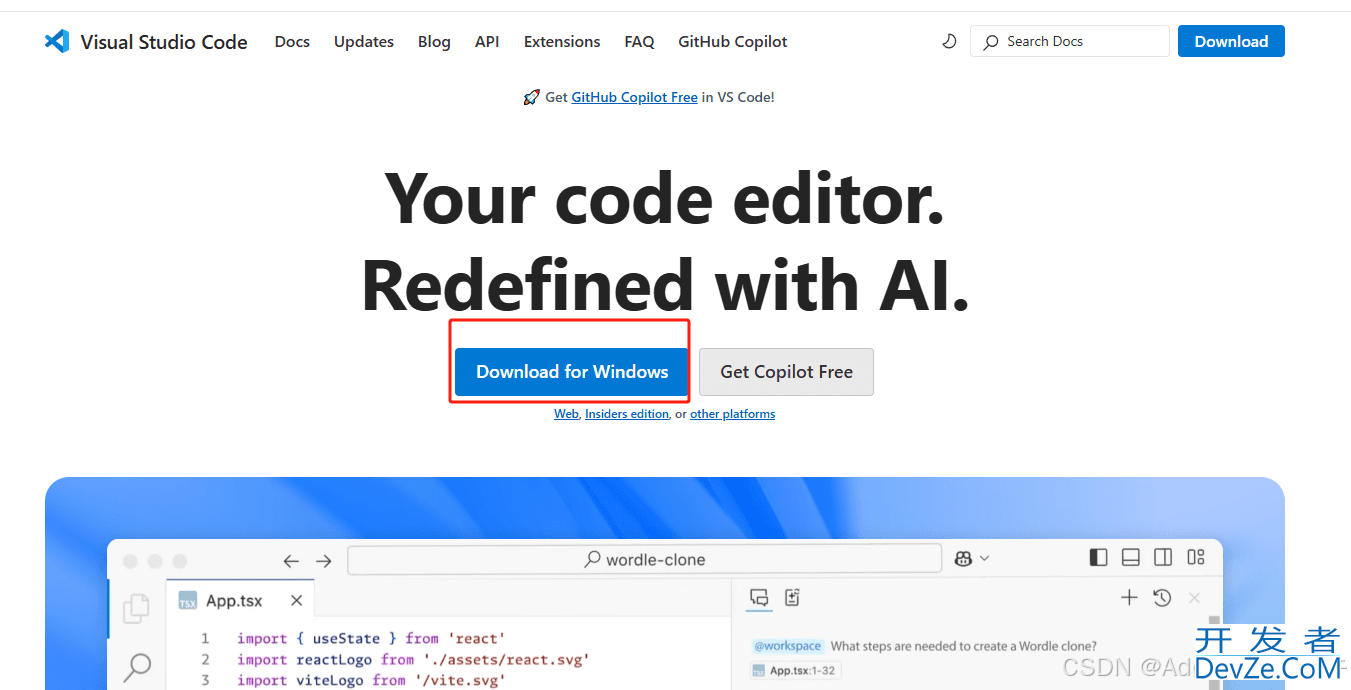Open the Insiders edition link
This screenshot has height=690, width=1351.
[627, 414]
